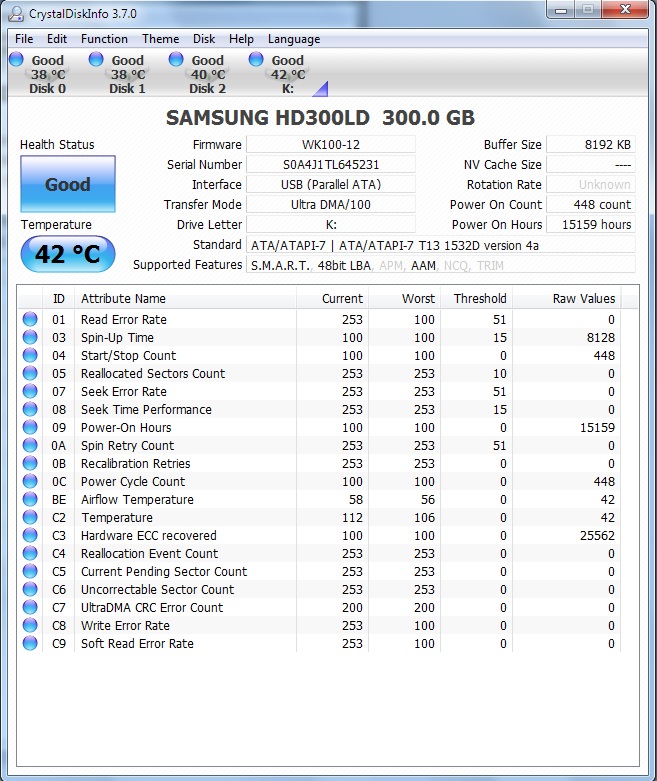Click status orb for Power-On Hours
The height and width of the screenshot is (781, 657).
(30, 427)
